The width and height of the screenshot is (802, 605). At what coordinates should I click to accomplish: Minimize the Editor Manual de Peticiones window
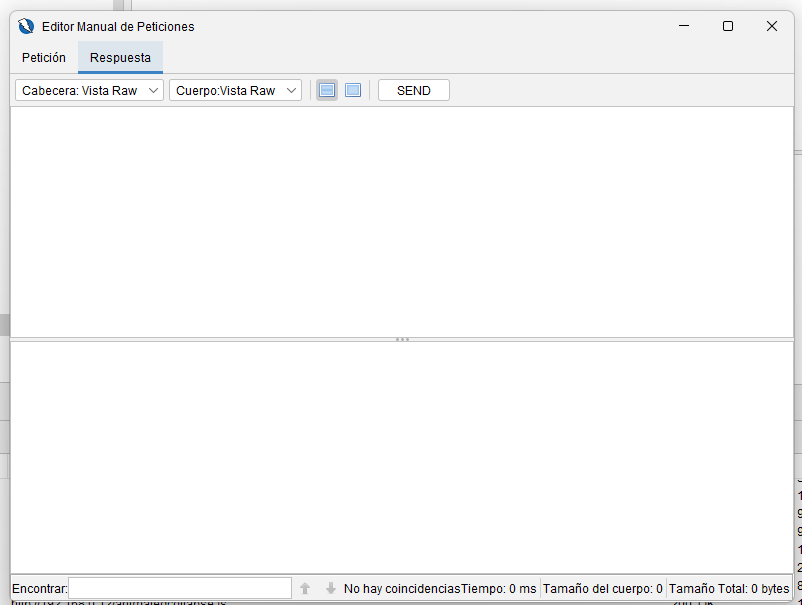[684, 26]
